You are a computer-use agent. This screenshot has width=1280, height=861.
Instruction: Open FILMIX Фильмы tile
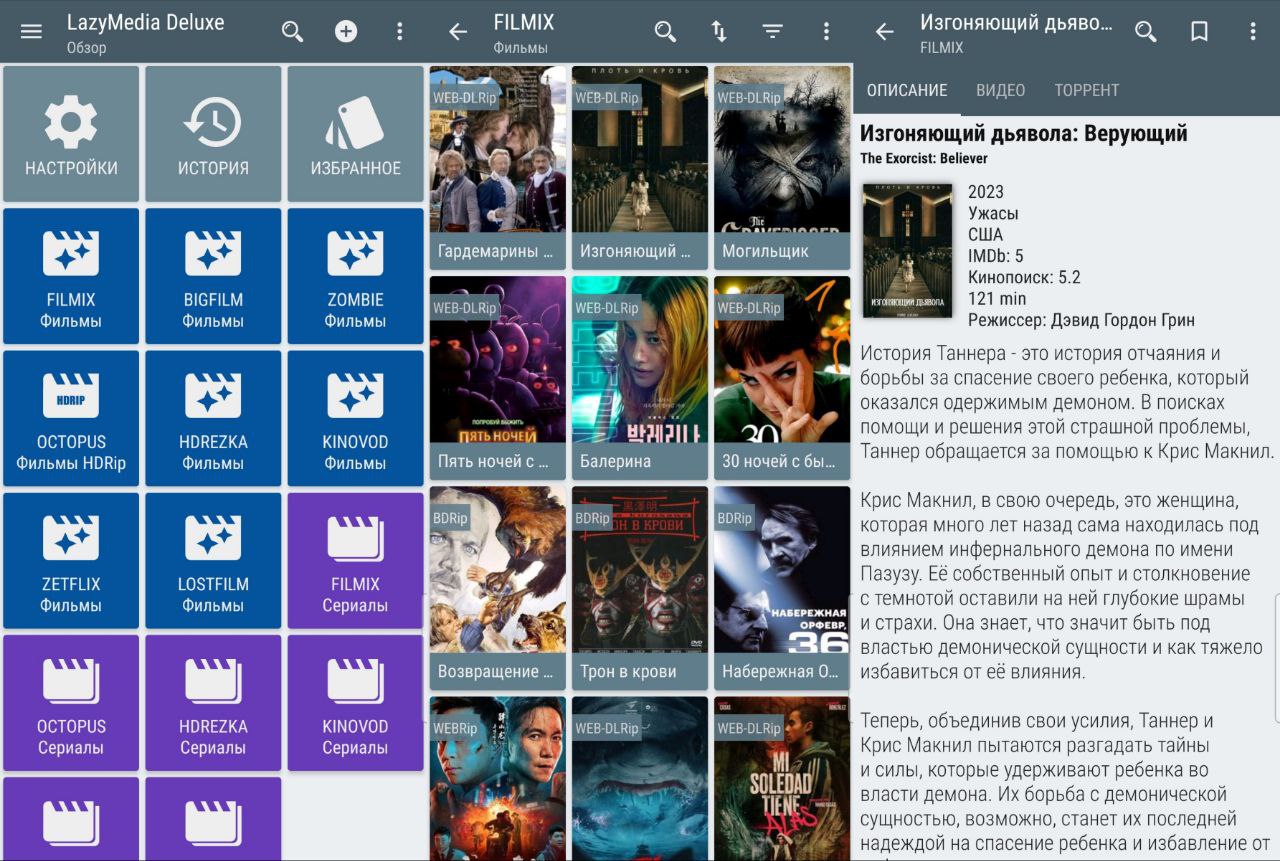pyautogui.click(x=71, y=276)
